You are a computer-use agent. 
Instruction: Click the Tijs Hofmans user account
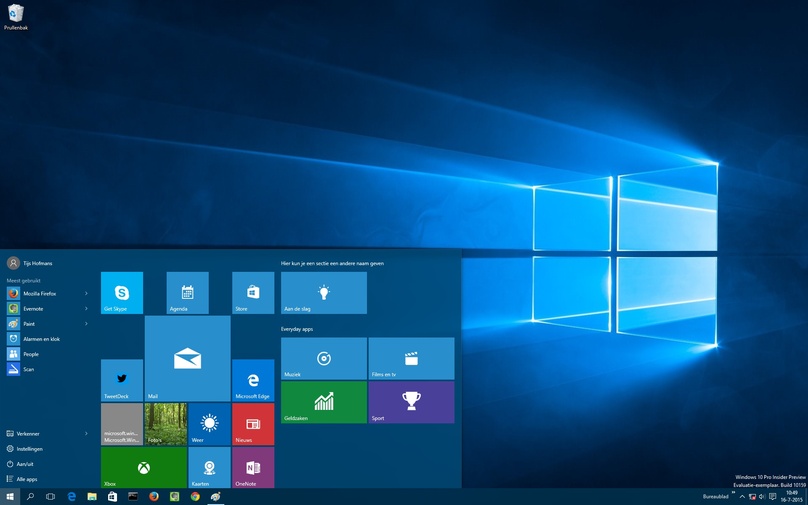pyautogui.click(x=30, y=263)
